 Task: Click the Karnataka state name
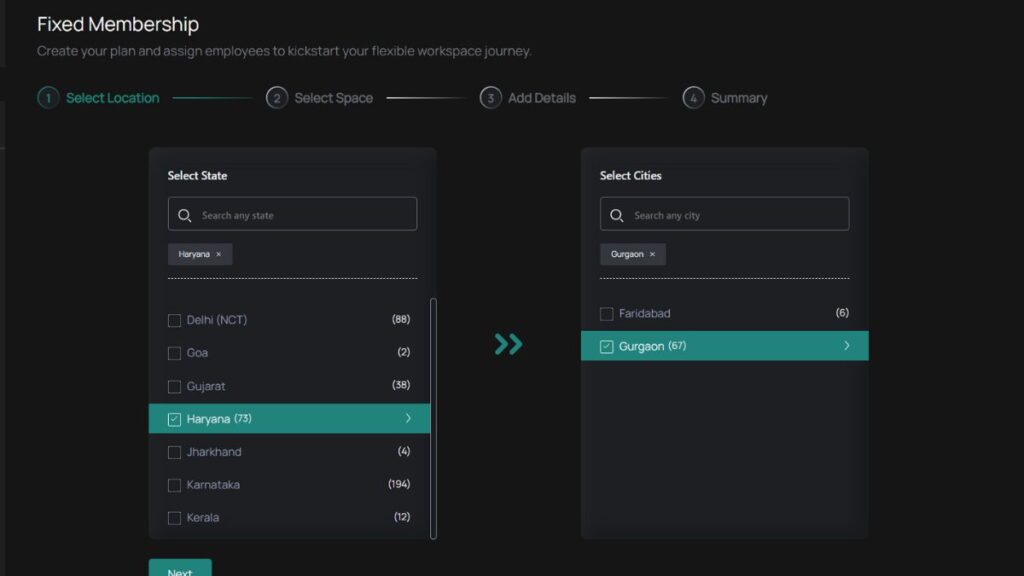[213, 485]
